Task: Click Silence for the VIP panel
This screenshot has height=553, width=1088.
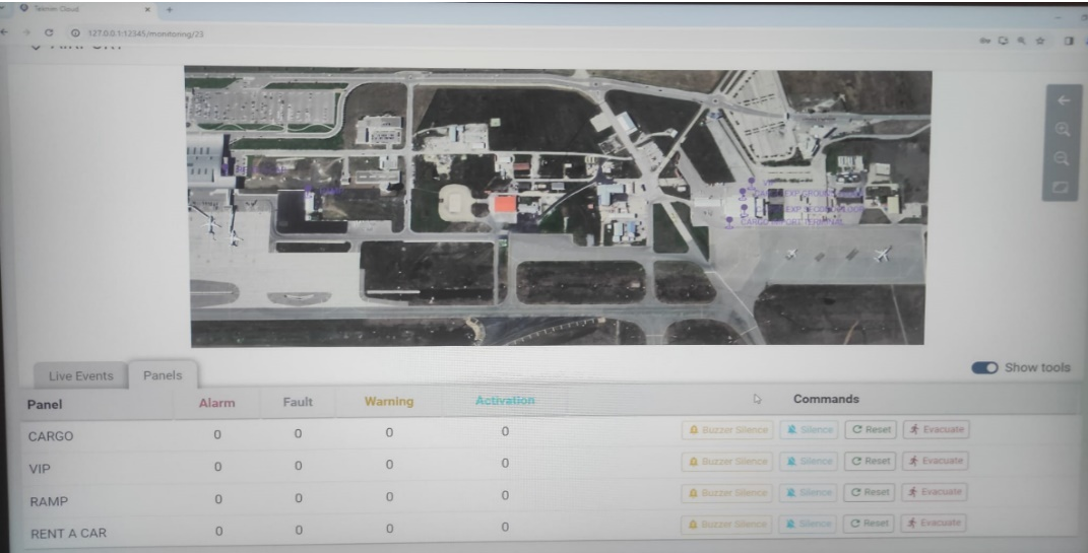Action: [x=808, y=461]
